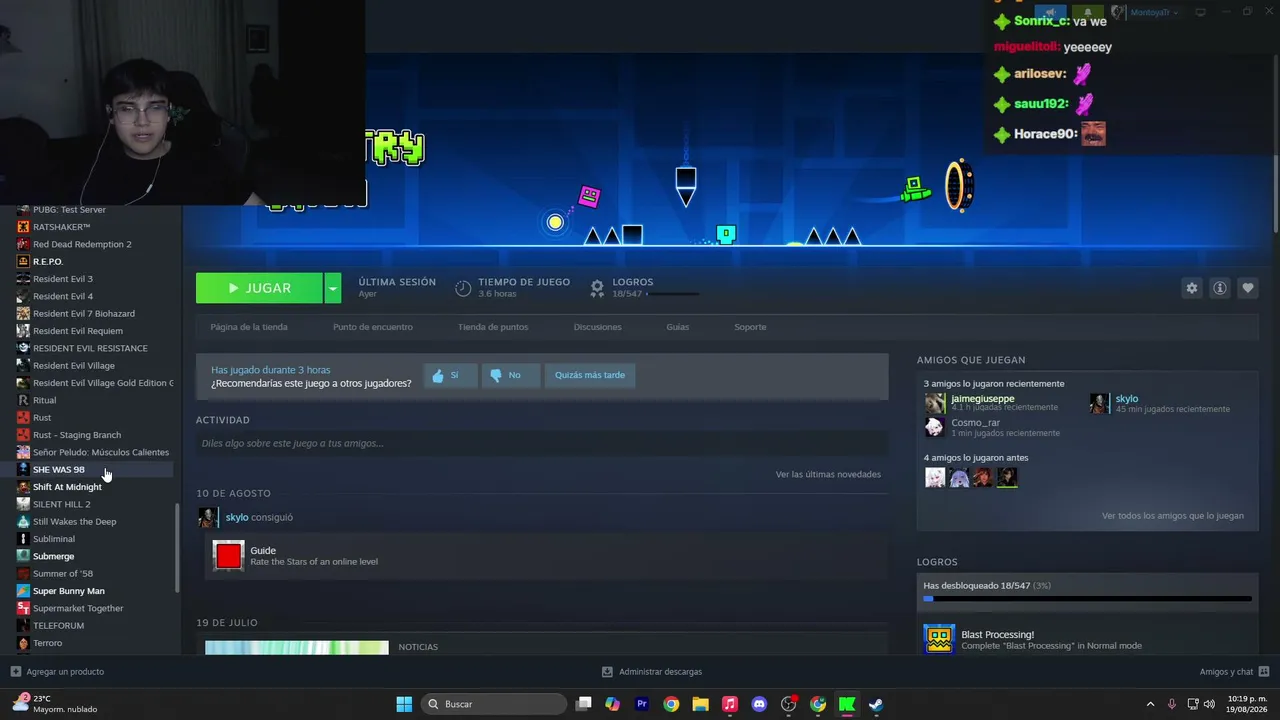The width and height of the screenshot is (1280, 720).
Task: Select Resident Evil 4 in library
Action: tap(62, 296)
